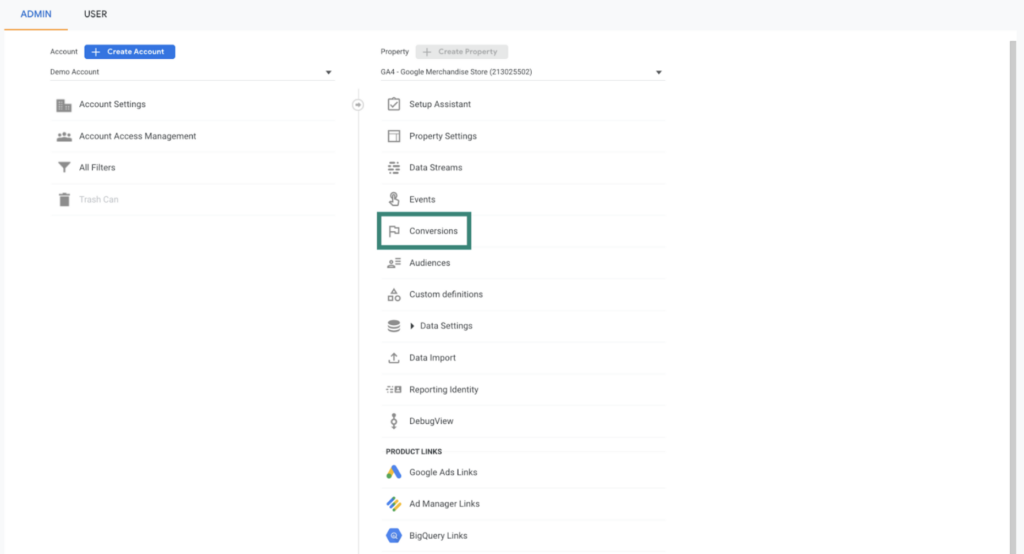Viewport: 1024px width, 554px height.
Task: Open Property Settings
Action: pyautogui.click(x=443, y=136)
